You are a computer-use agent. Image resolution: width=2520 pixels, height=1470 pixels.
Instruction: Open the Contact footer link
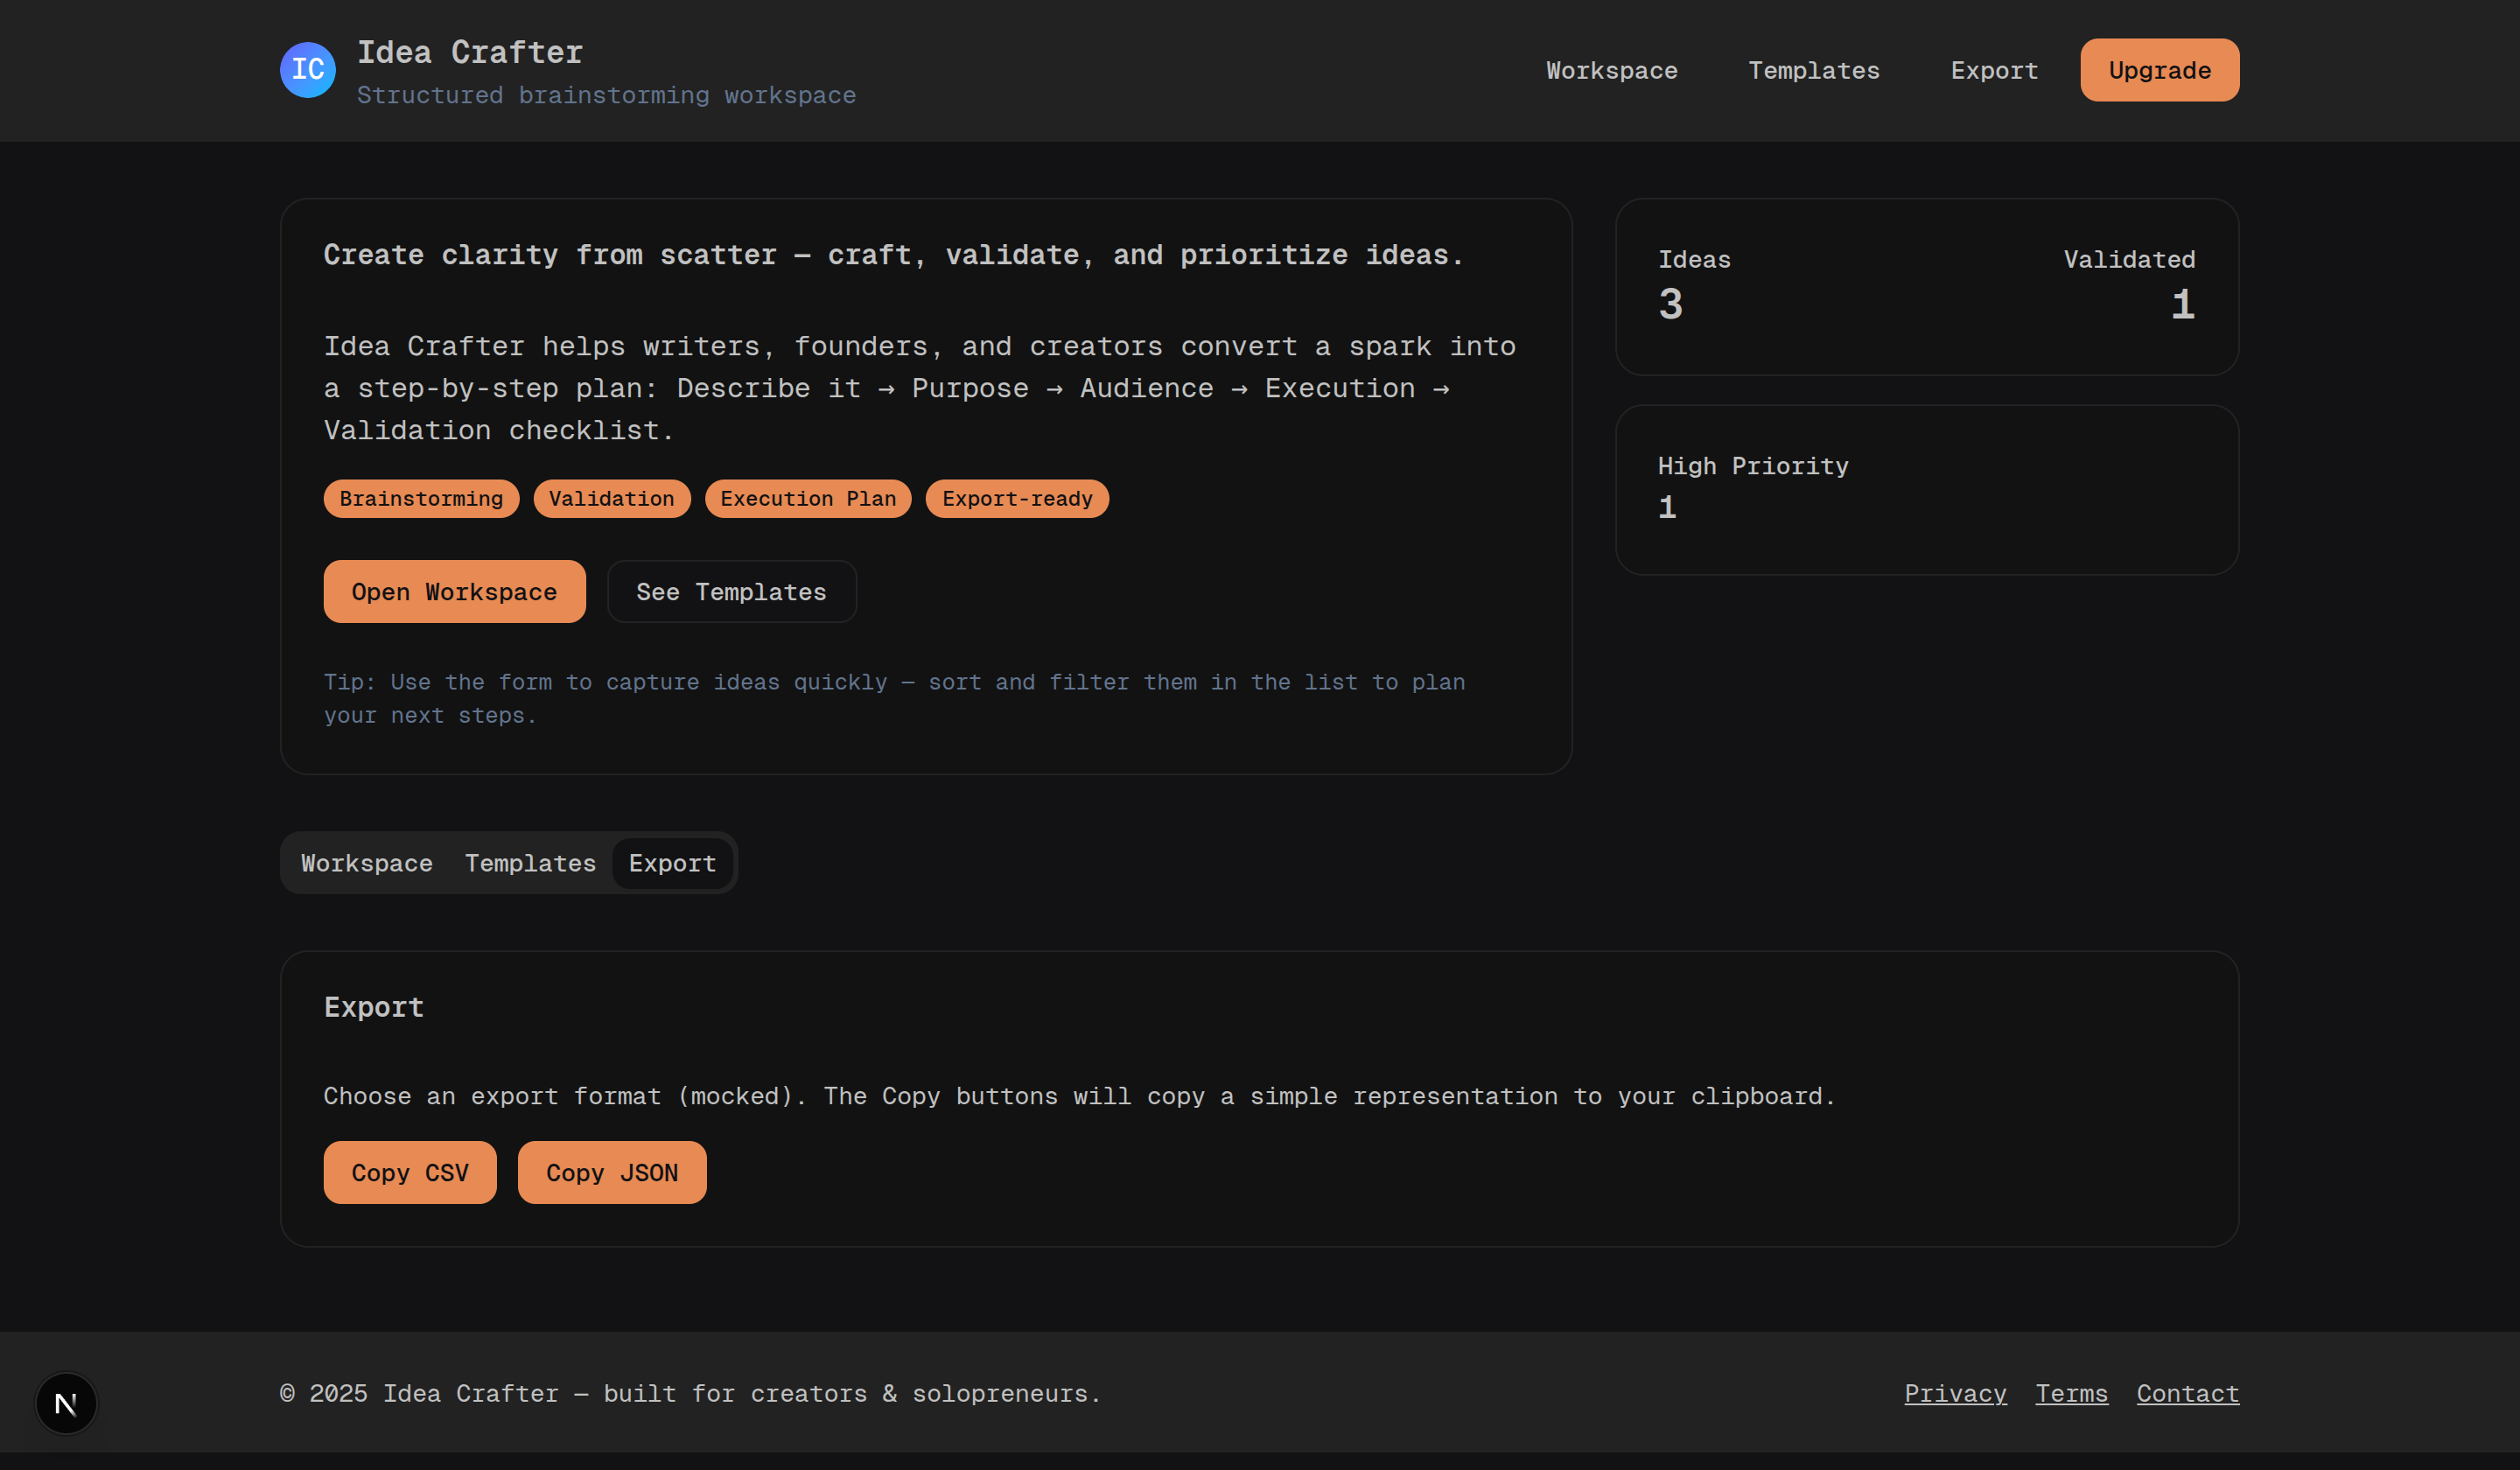click(x=2187, y=1393)
